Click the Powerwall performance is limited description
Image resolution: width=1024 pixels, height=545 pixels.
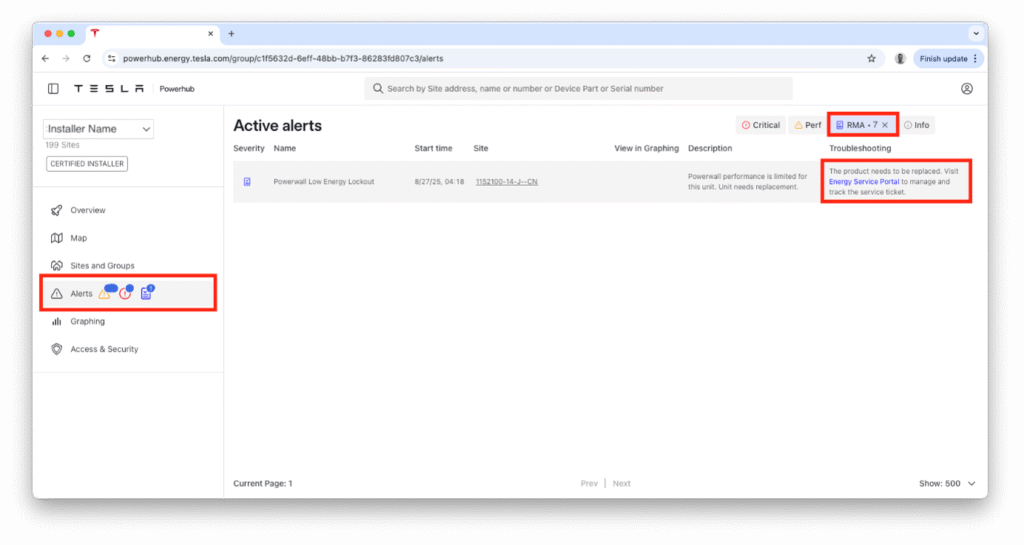(747, 181)
